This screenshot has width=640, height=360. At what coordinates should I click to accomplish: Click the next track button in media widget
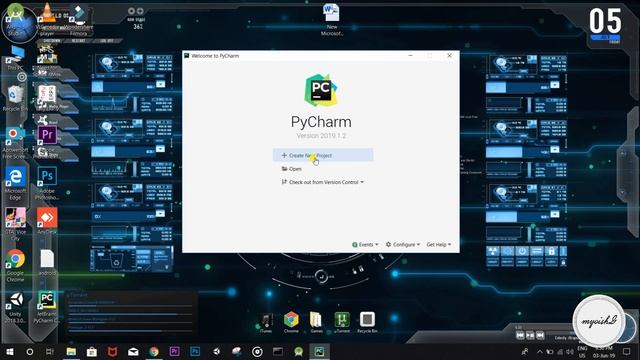click(x=540, y=335)
